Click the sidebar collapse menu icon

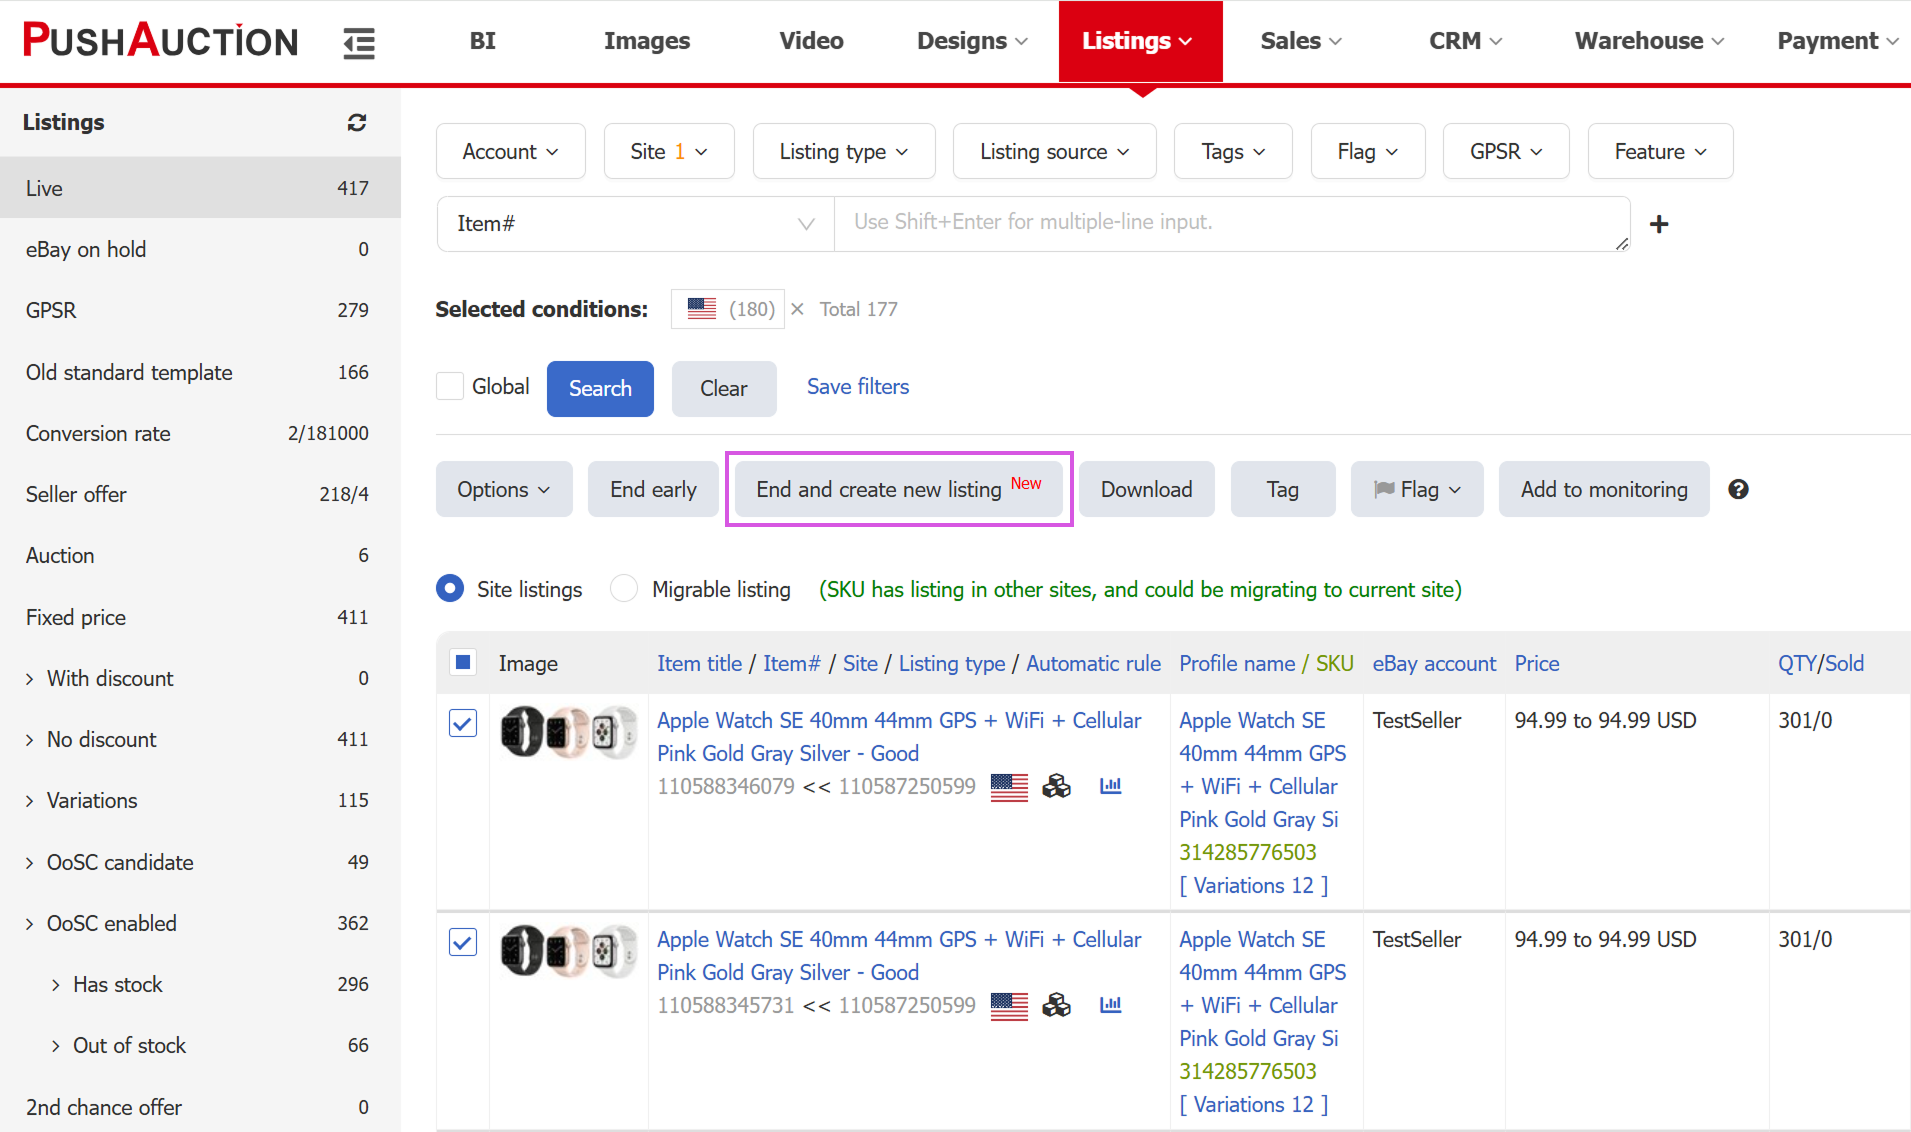[x=359, y=43]
